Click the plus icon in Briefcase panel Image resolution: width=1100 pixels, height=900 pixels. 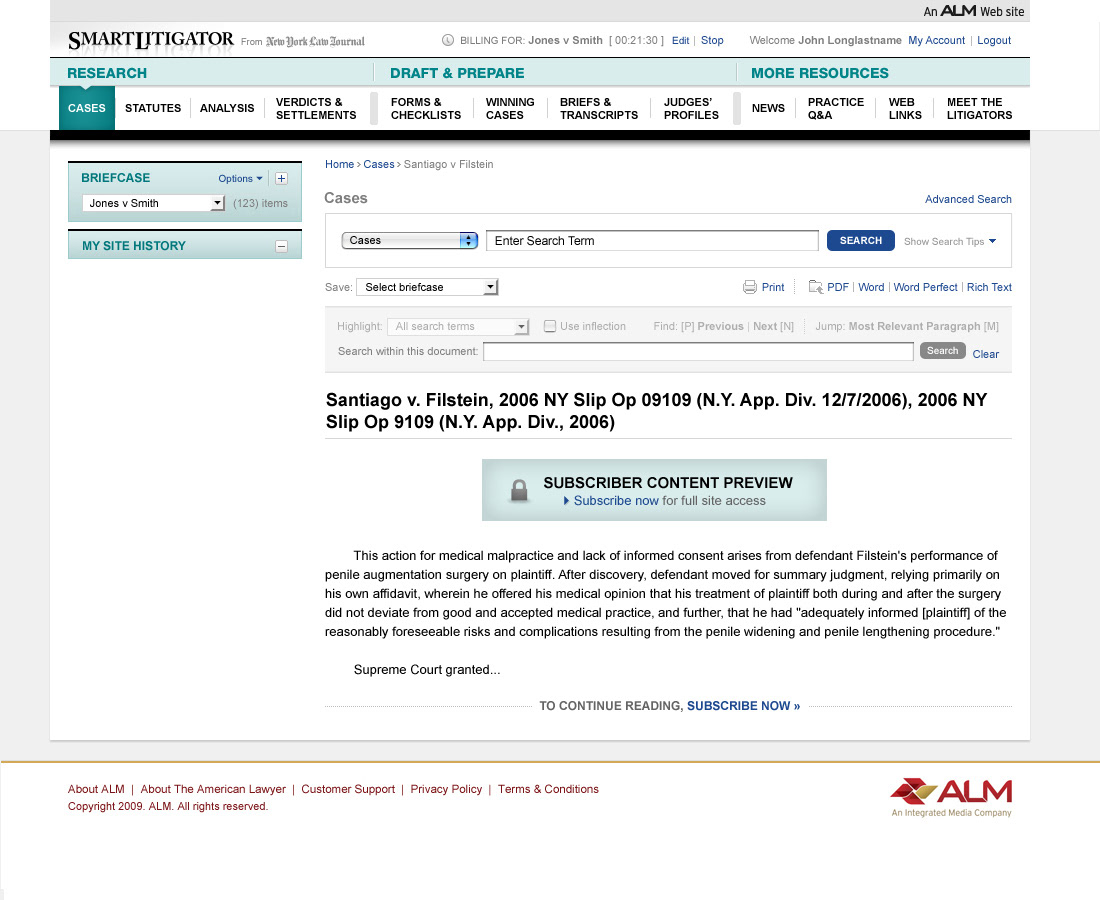point(281,179)
